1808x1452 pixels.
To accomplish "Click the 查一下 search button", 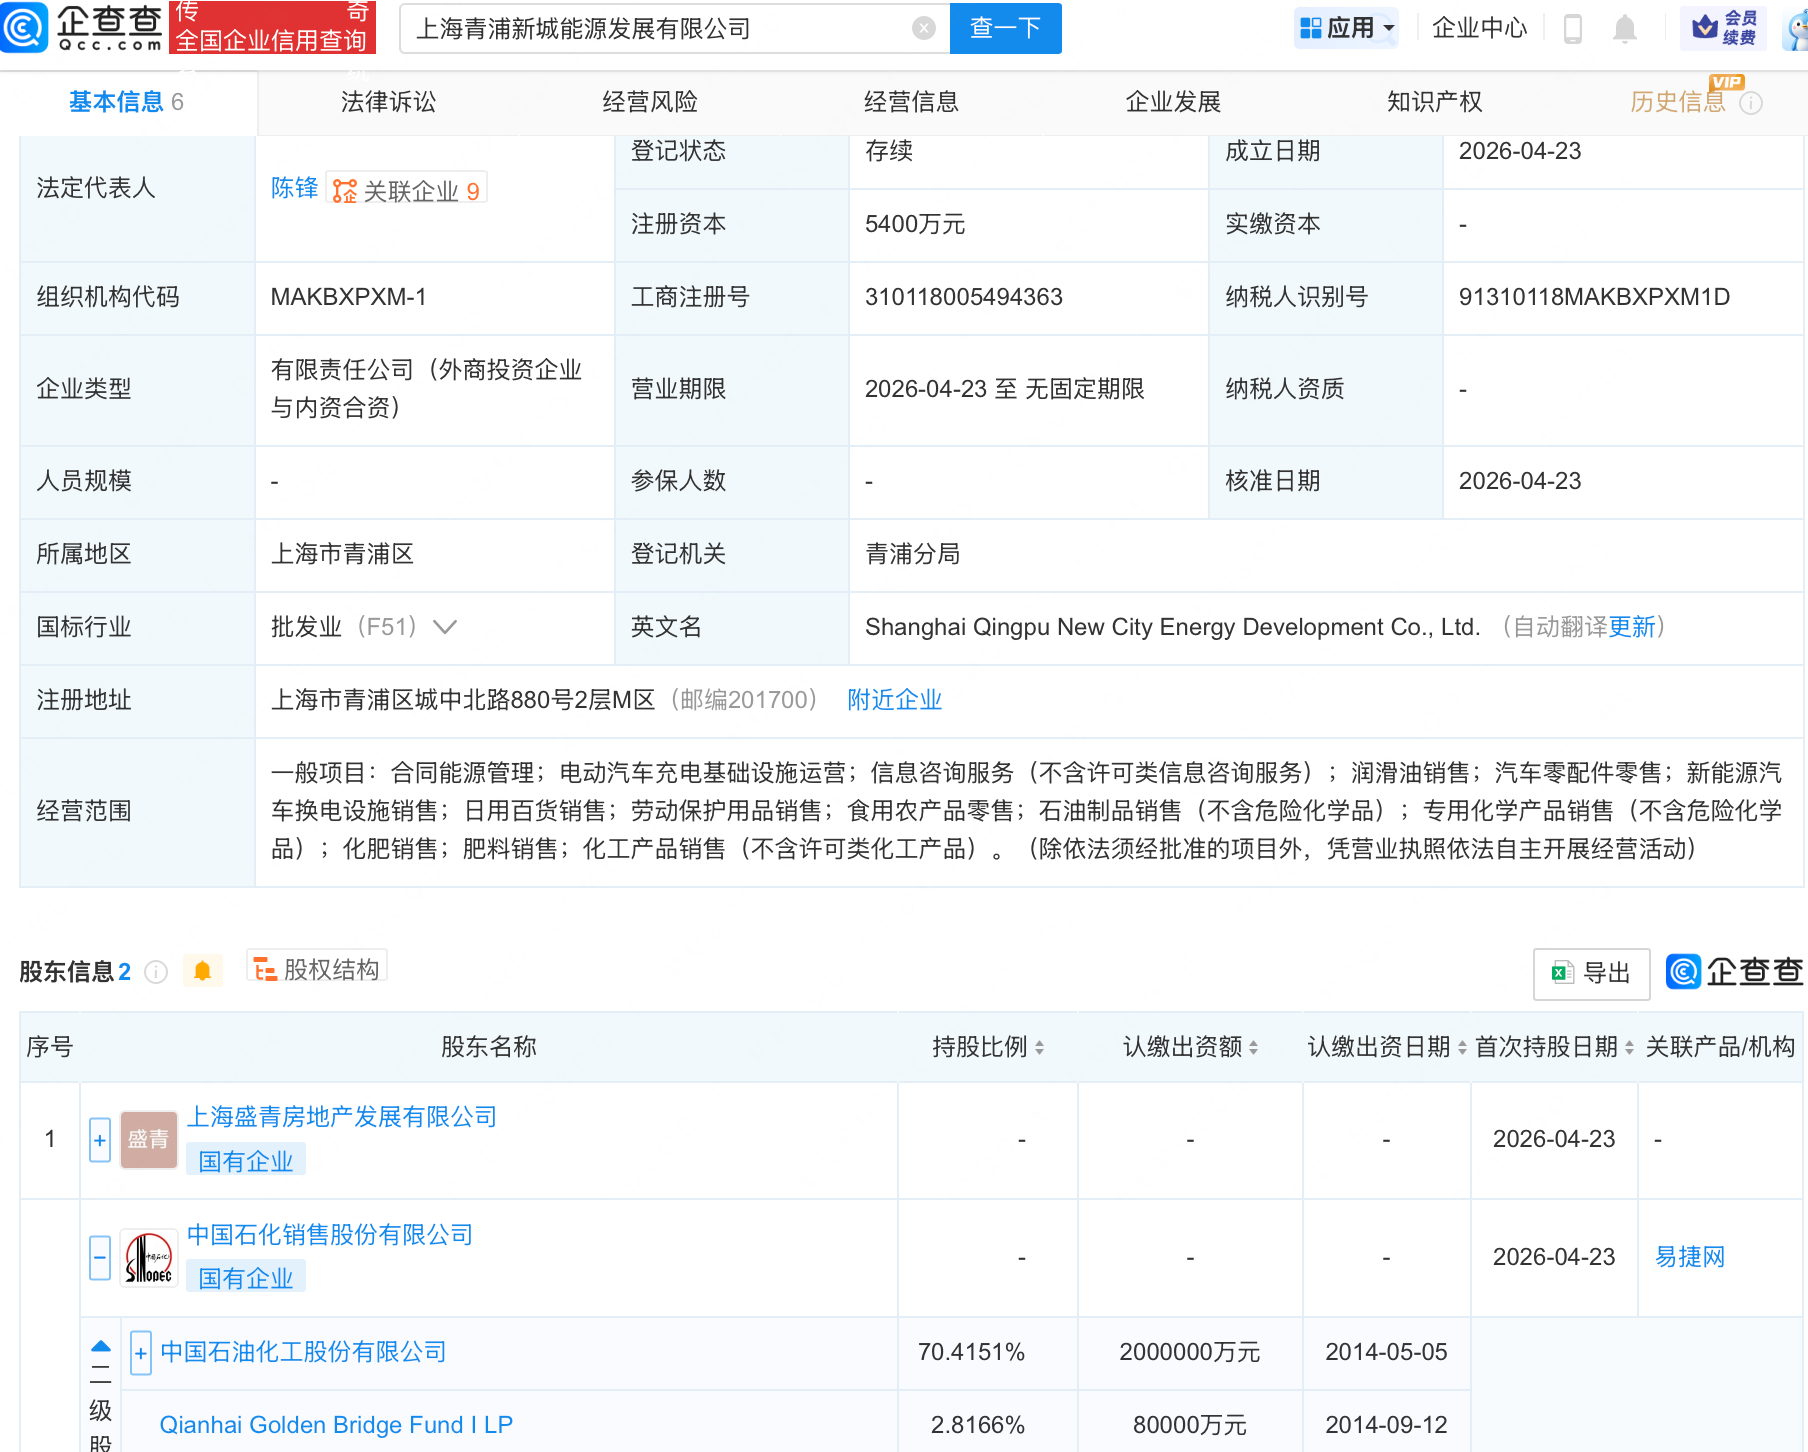I will click(x=1005, y=28).
